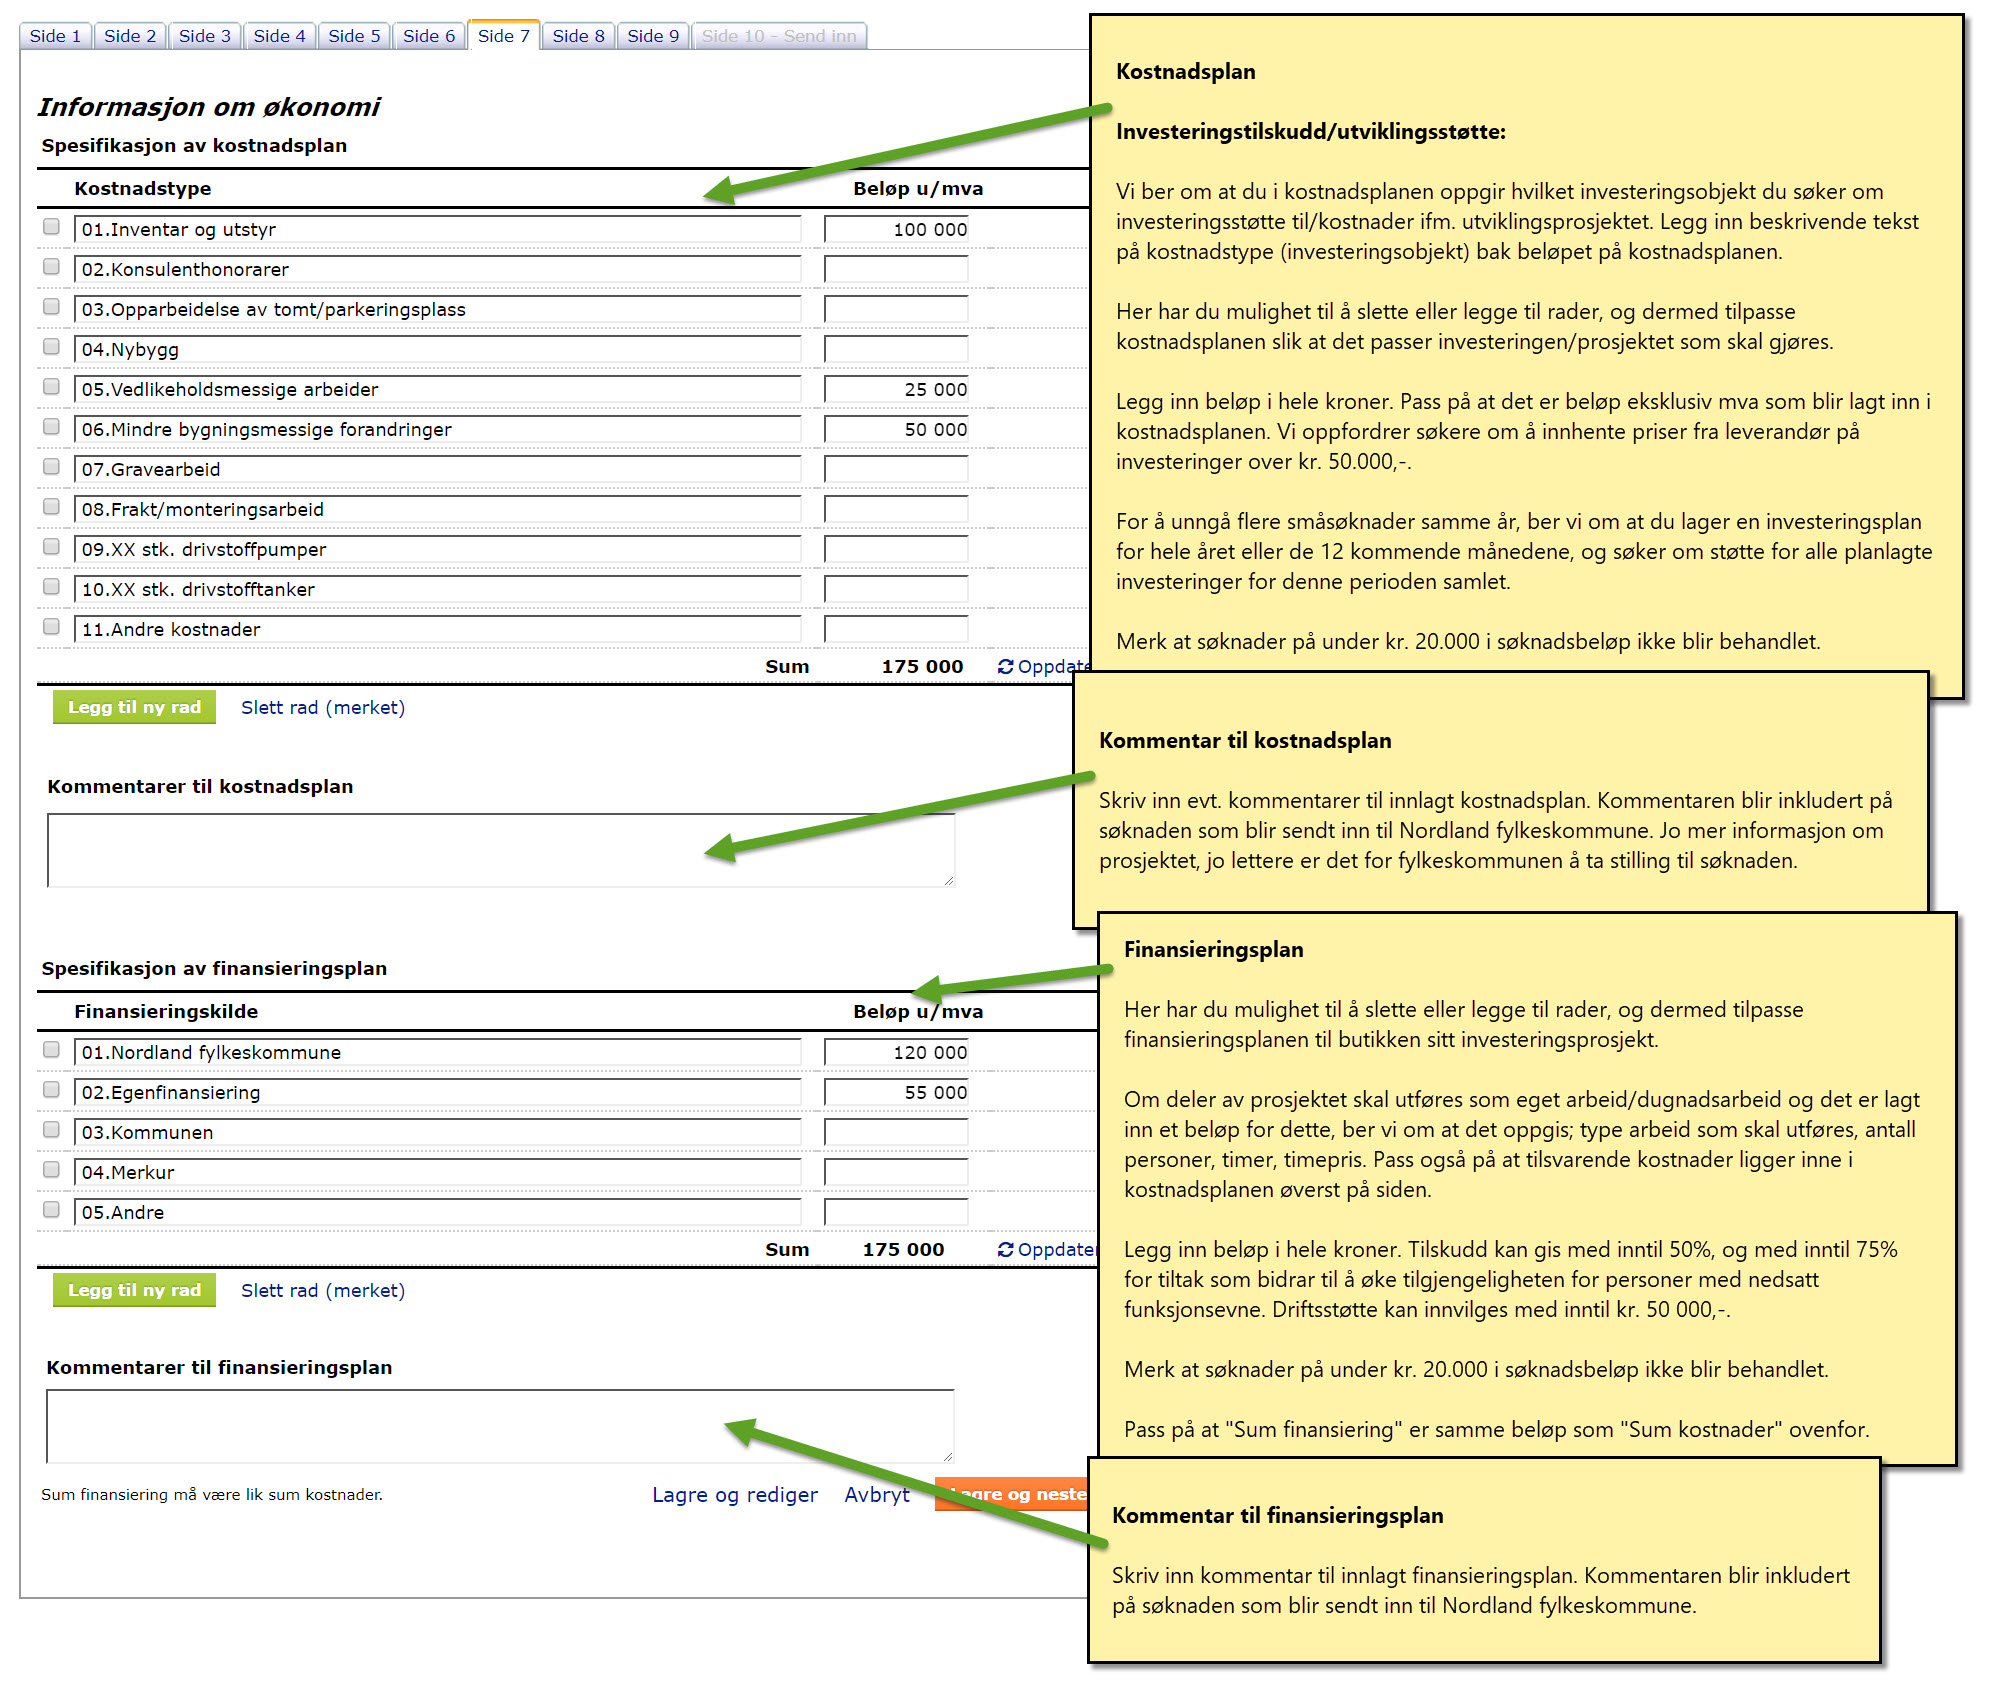Tick the checkbox beside 04.Nybygg row
This screenshot has height=1705, width=2006.
52,347
